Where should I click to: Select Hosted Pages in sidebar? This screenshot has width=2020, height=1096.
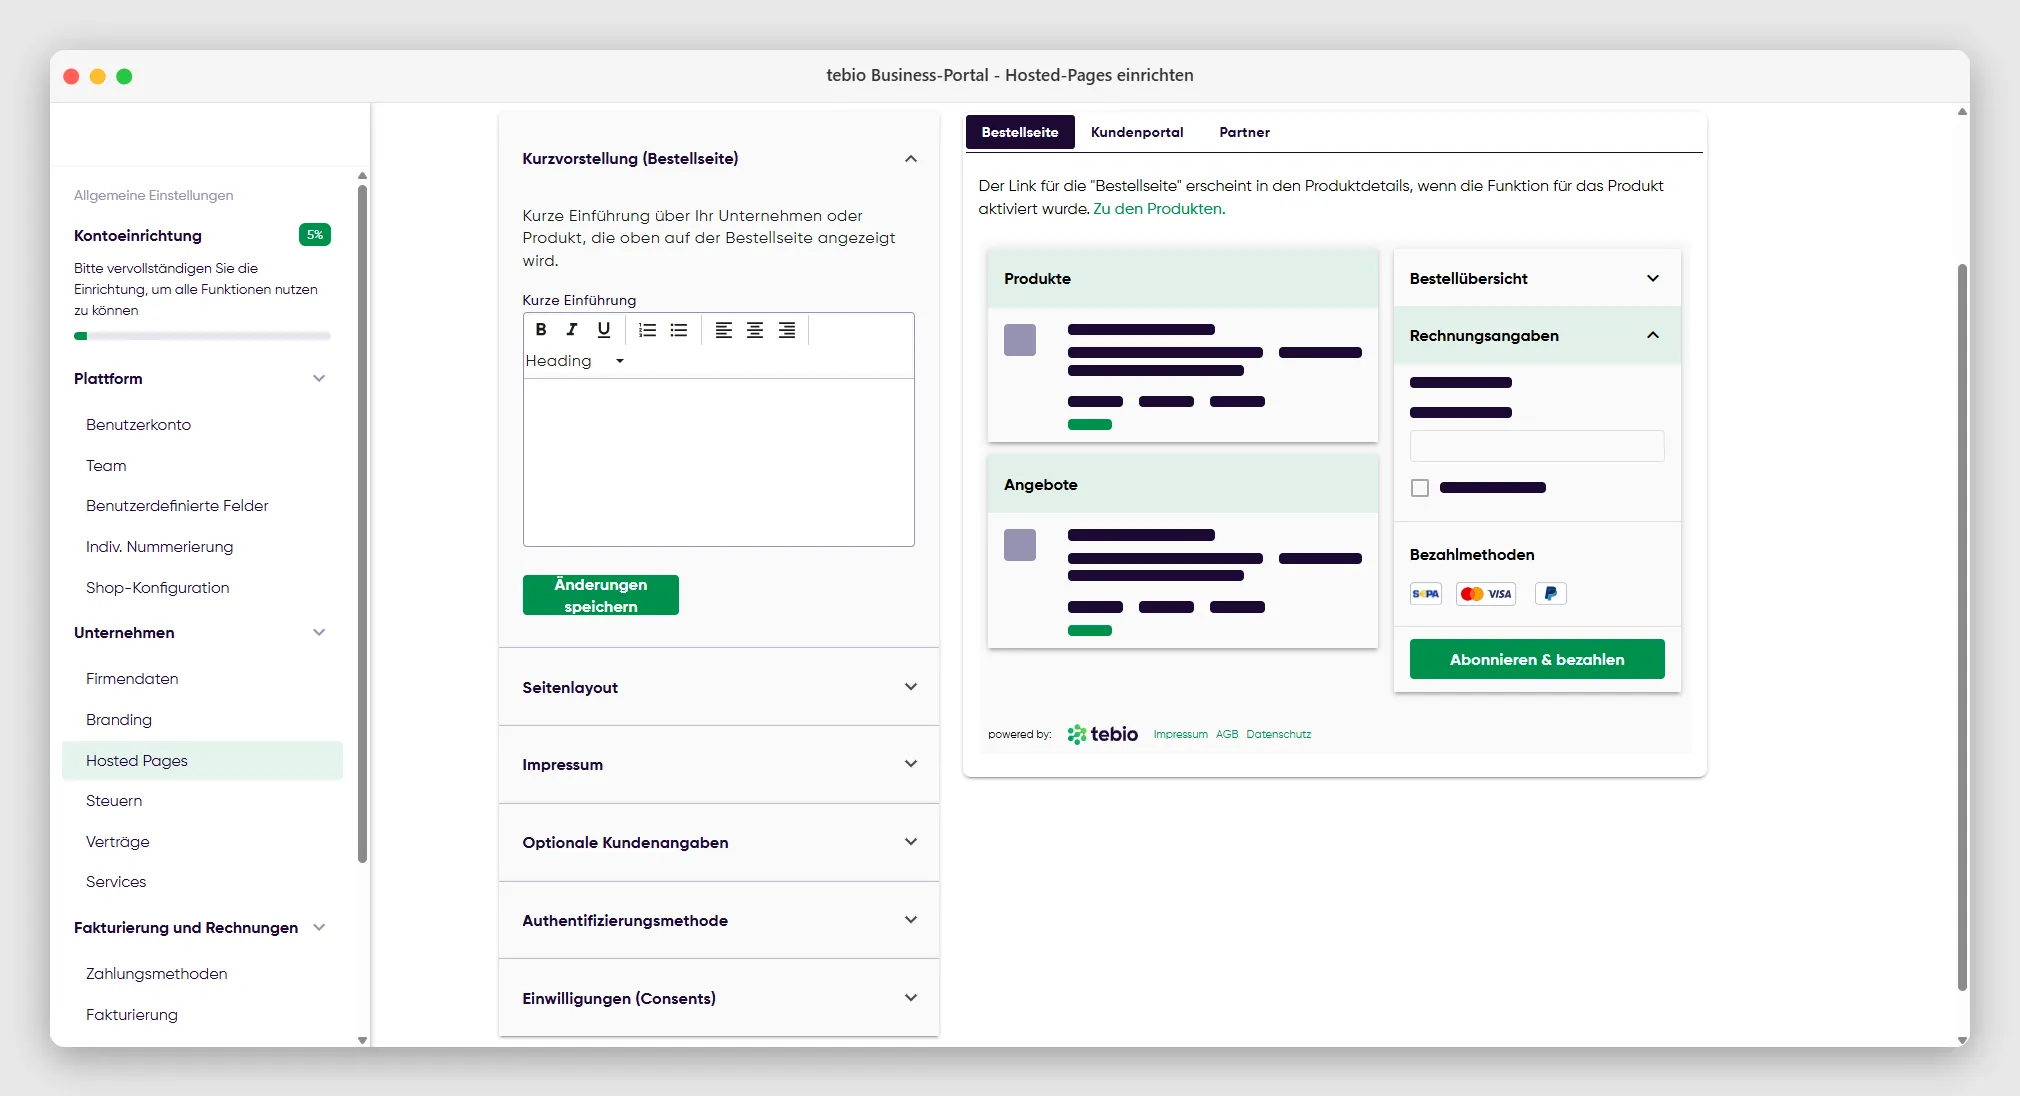pyautogui.click(x=202, y=761)
